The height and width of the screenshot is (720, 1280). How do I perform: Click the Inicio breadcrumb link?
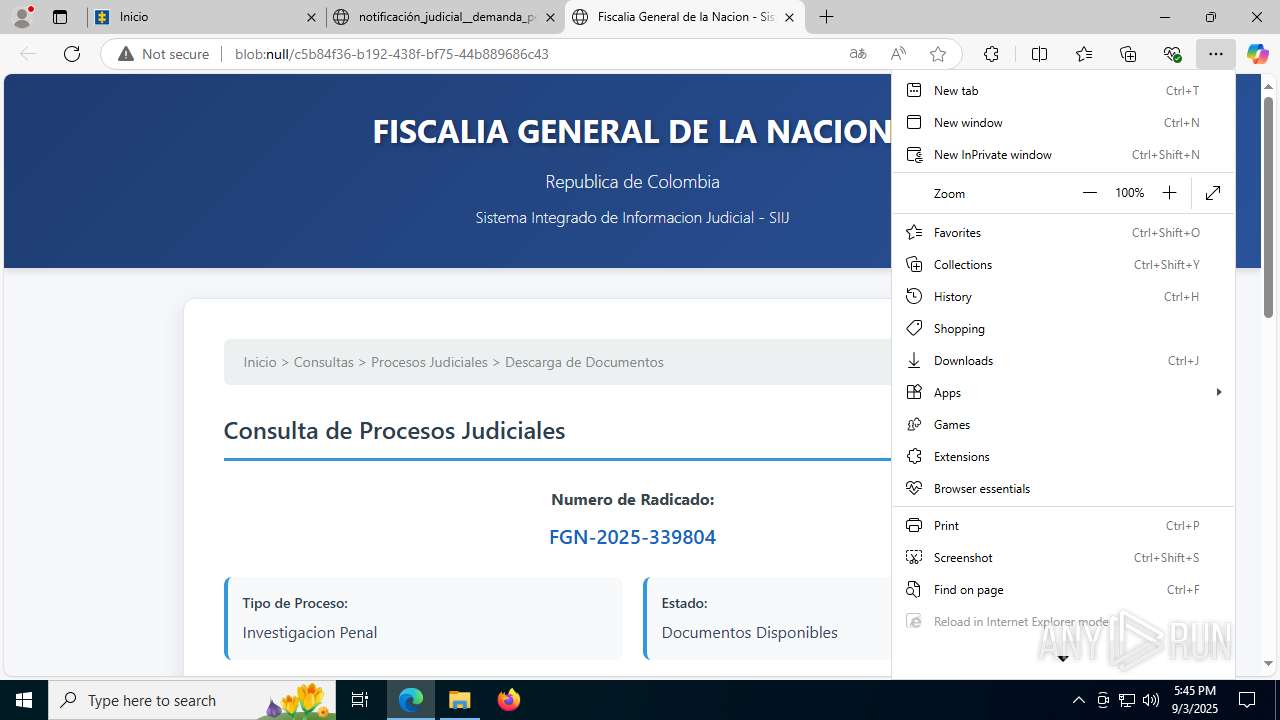coord(260,362)
